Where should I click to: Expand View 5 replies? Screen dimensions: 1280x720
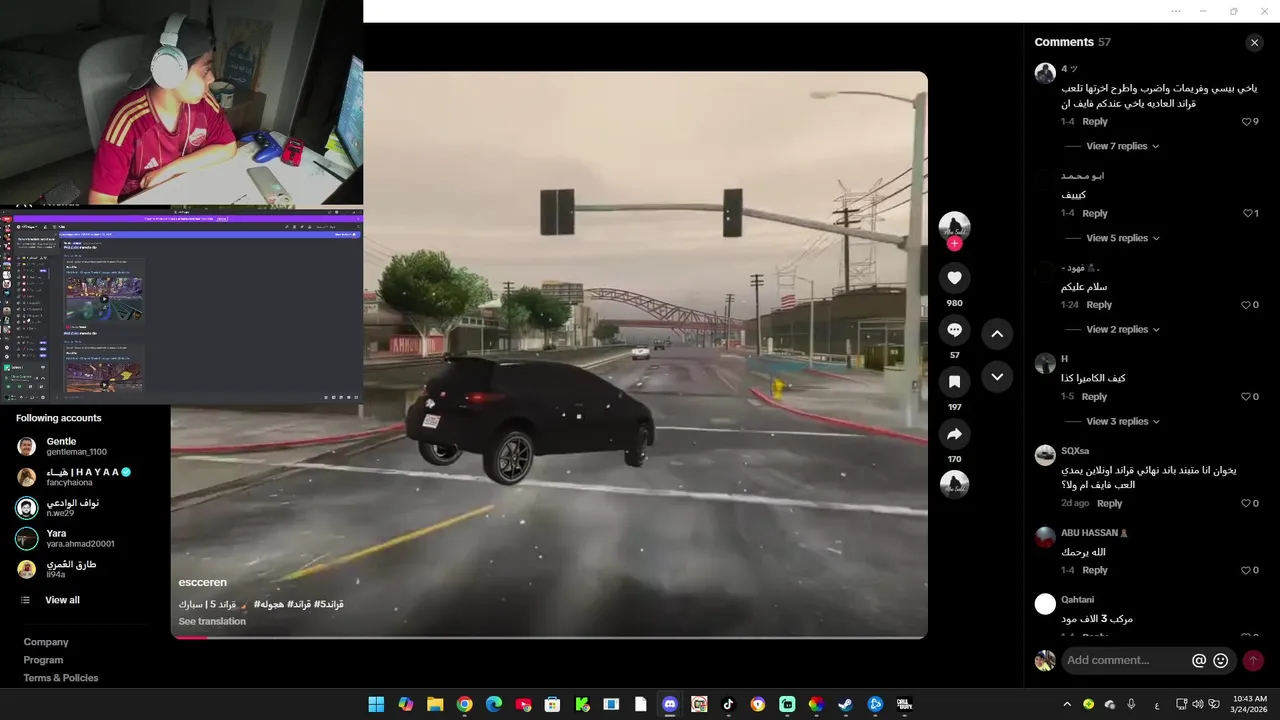pos(1122,238)
